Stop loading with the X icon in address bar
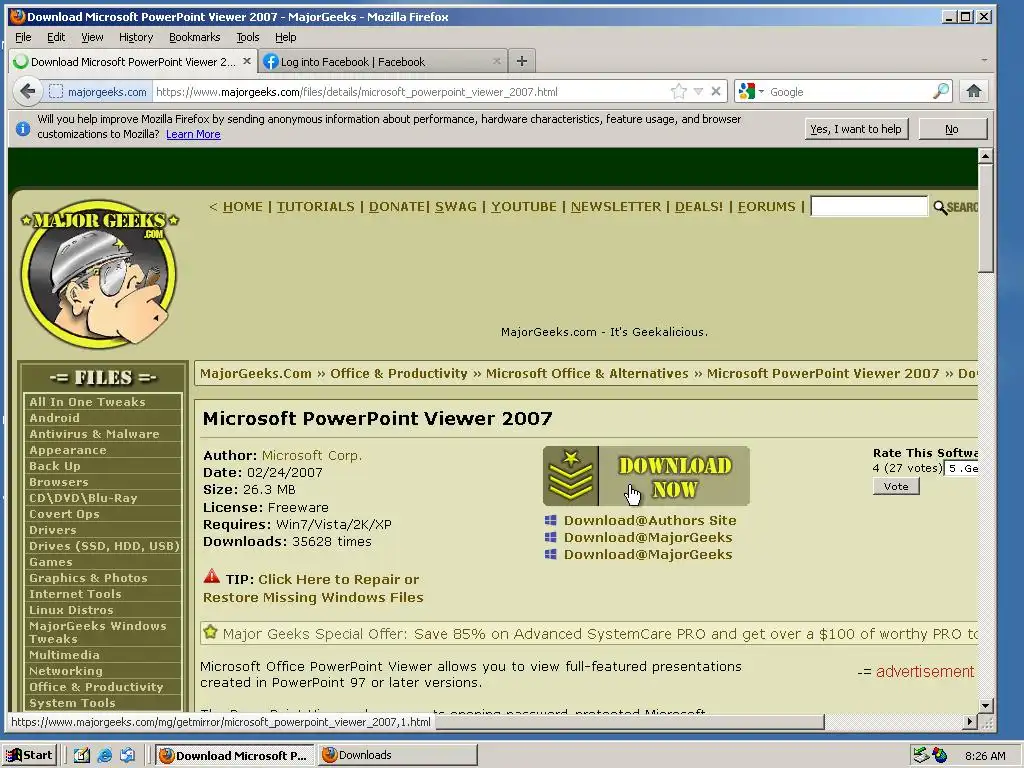The width and height of the screenshot is (1024, 768). tap(716, 91)
